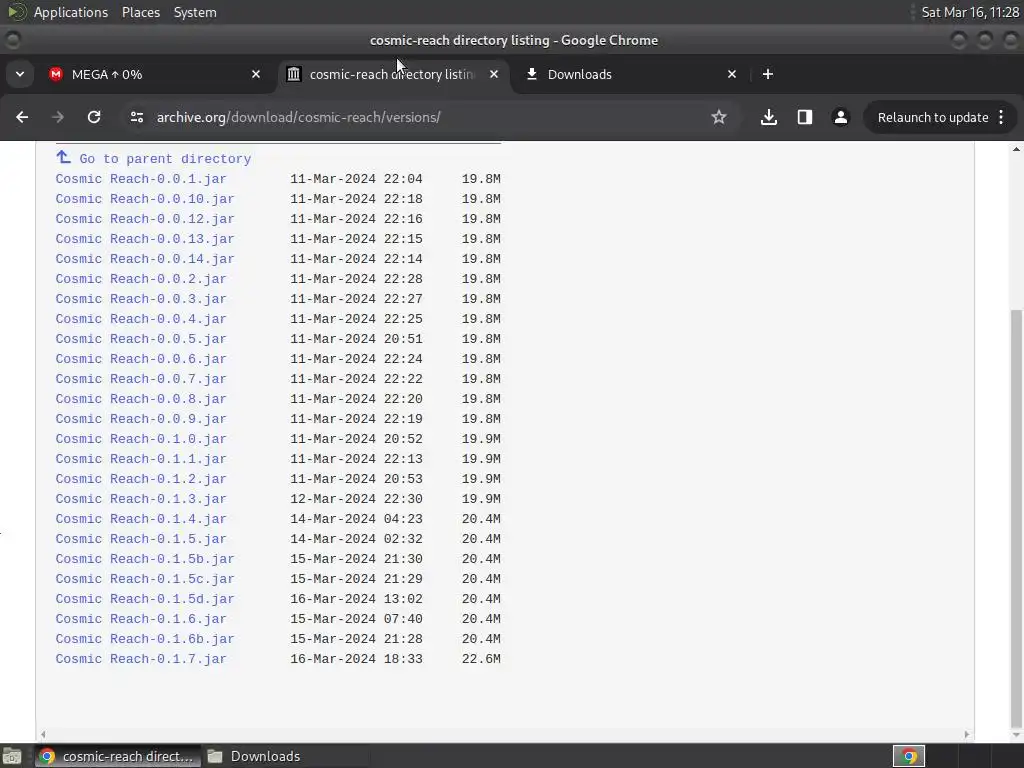Open Cosmic Reach-0.0.5.jar link

tap(141, 339)
